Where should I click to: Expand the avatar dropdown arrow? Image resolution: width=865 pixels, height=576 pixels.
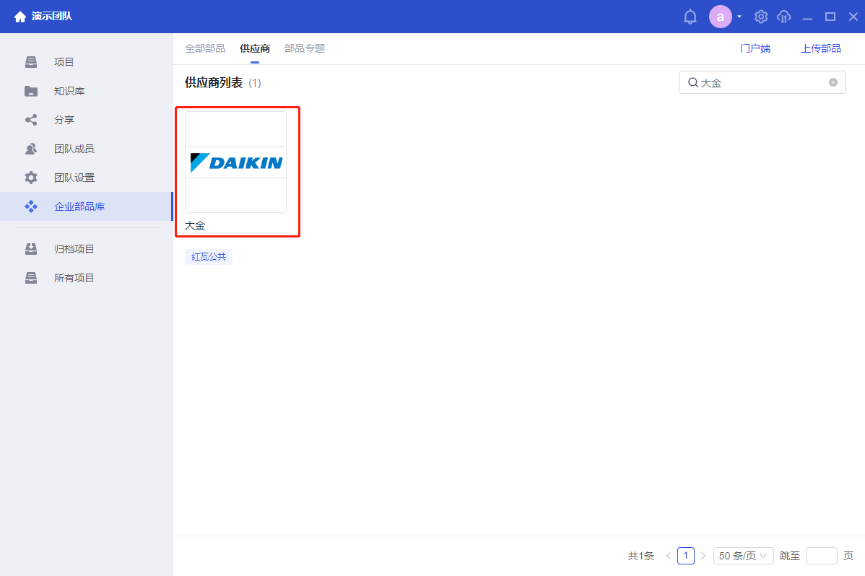click(739, 17)
